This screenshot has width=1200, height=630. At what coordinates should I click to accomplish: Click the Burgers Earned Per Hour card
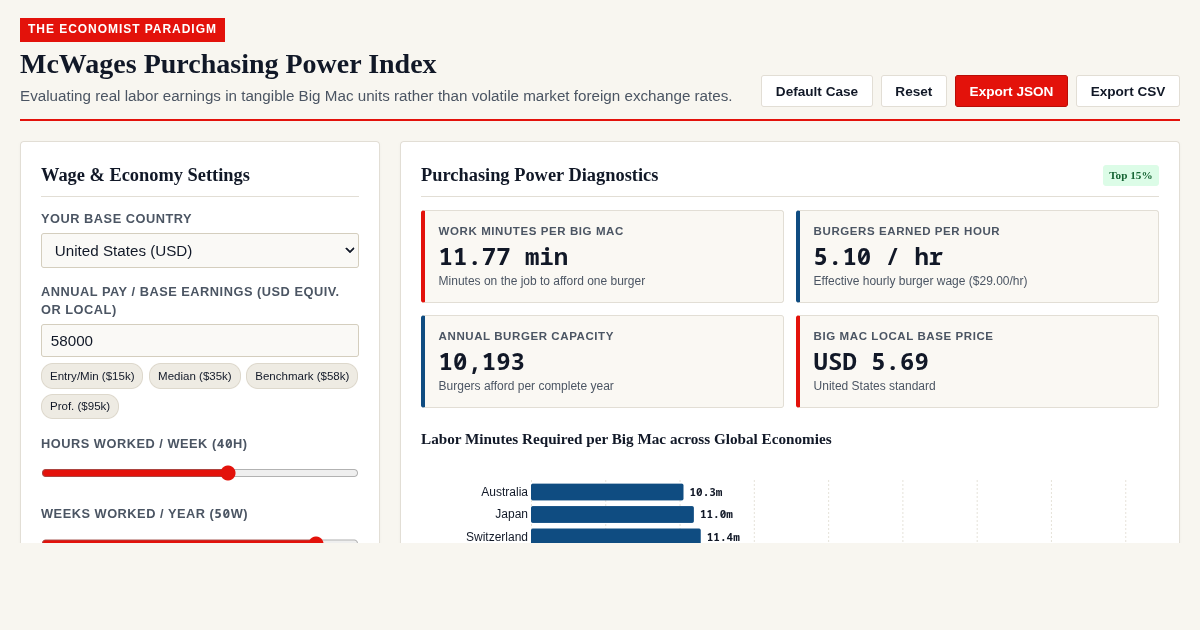(x=977, y=256)
